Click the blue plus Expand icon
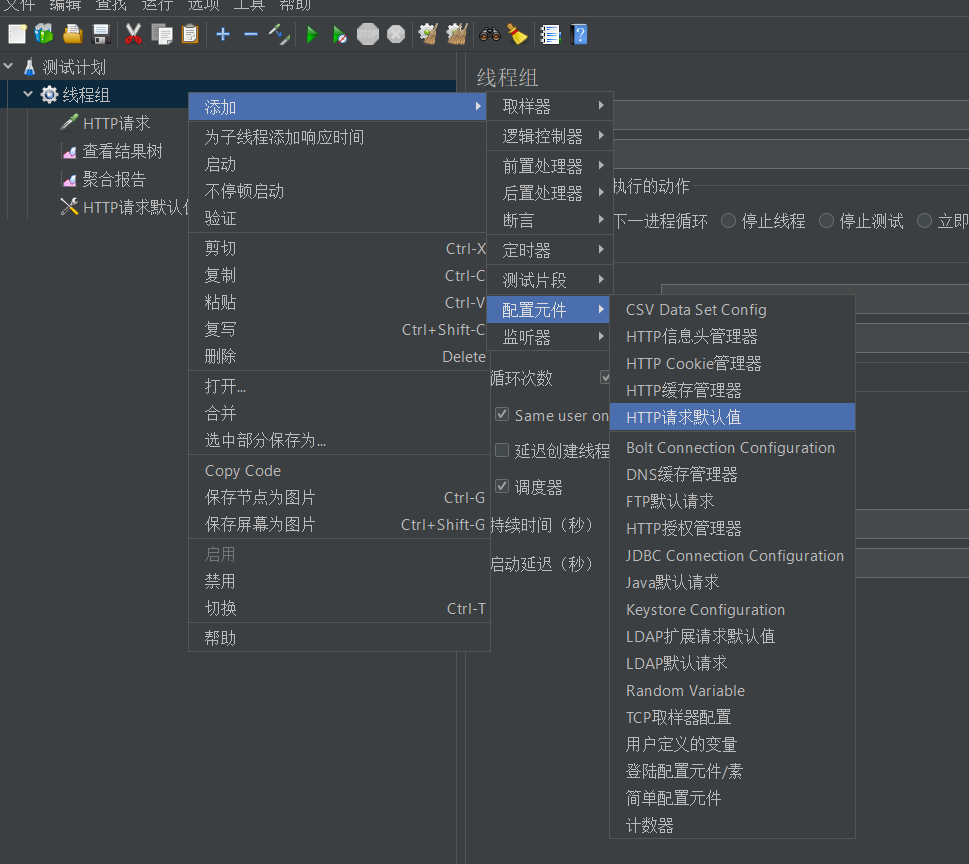The height and width of the screenshot is (864, 969). tap(223, 34)
